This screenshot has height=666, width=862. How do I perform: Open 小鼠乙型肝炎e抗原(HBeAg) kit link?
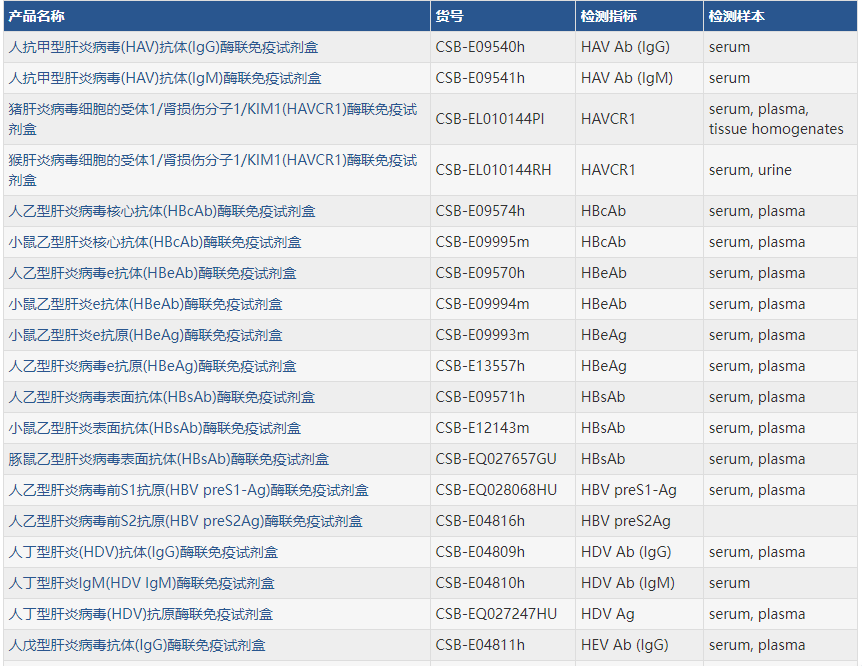point(145,335)
